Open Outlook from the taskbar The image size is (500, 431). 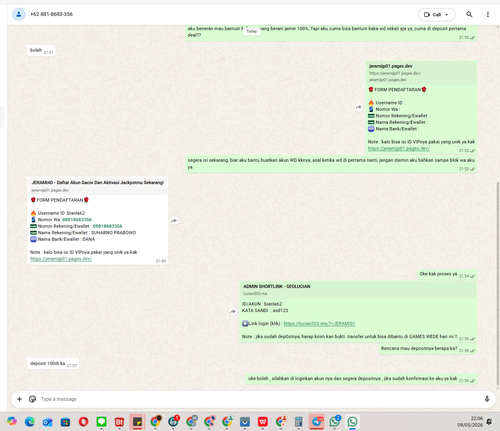[x=48, y=422]
